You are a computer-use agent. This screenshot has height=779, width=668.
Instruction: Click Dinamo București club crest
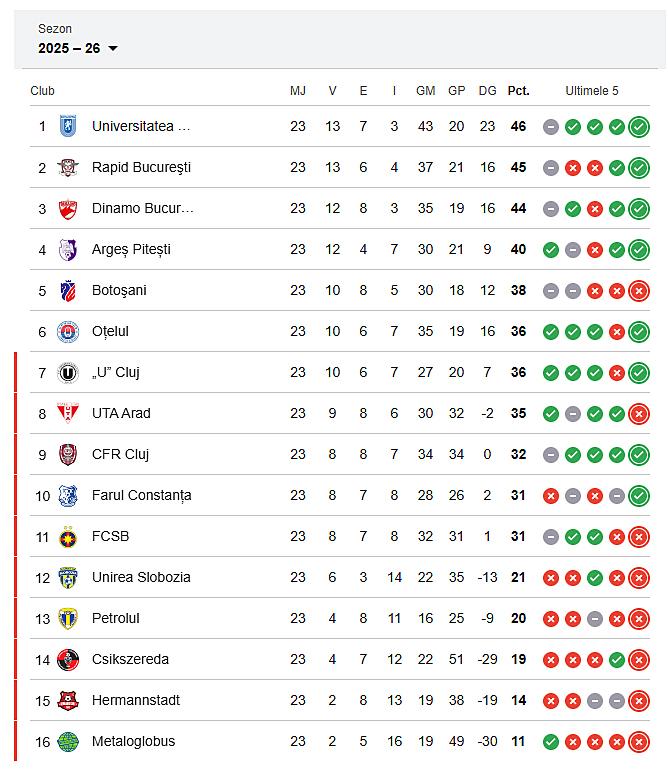tap(68, 208)
